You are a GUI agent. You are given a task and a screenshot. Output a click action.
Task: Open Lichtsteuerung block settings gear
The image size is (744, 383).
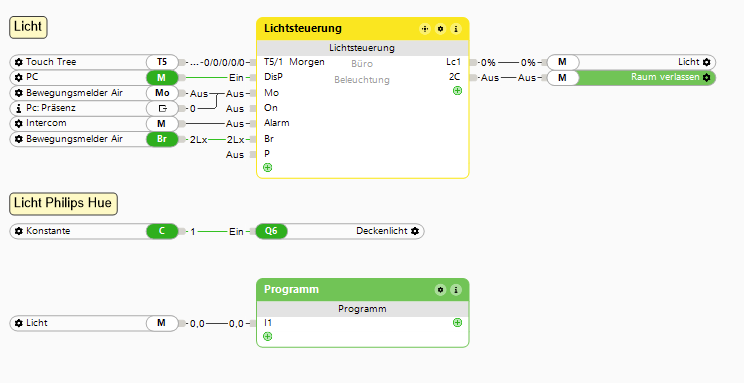[x=440, y=29]
